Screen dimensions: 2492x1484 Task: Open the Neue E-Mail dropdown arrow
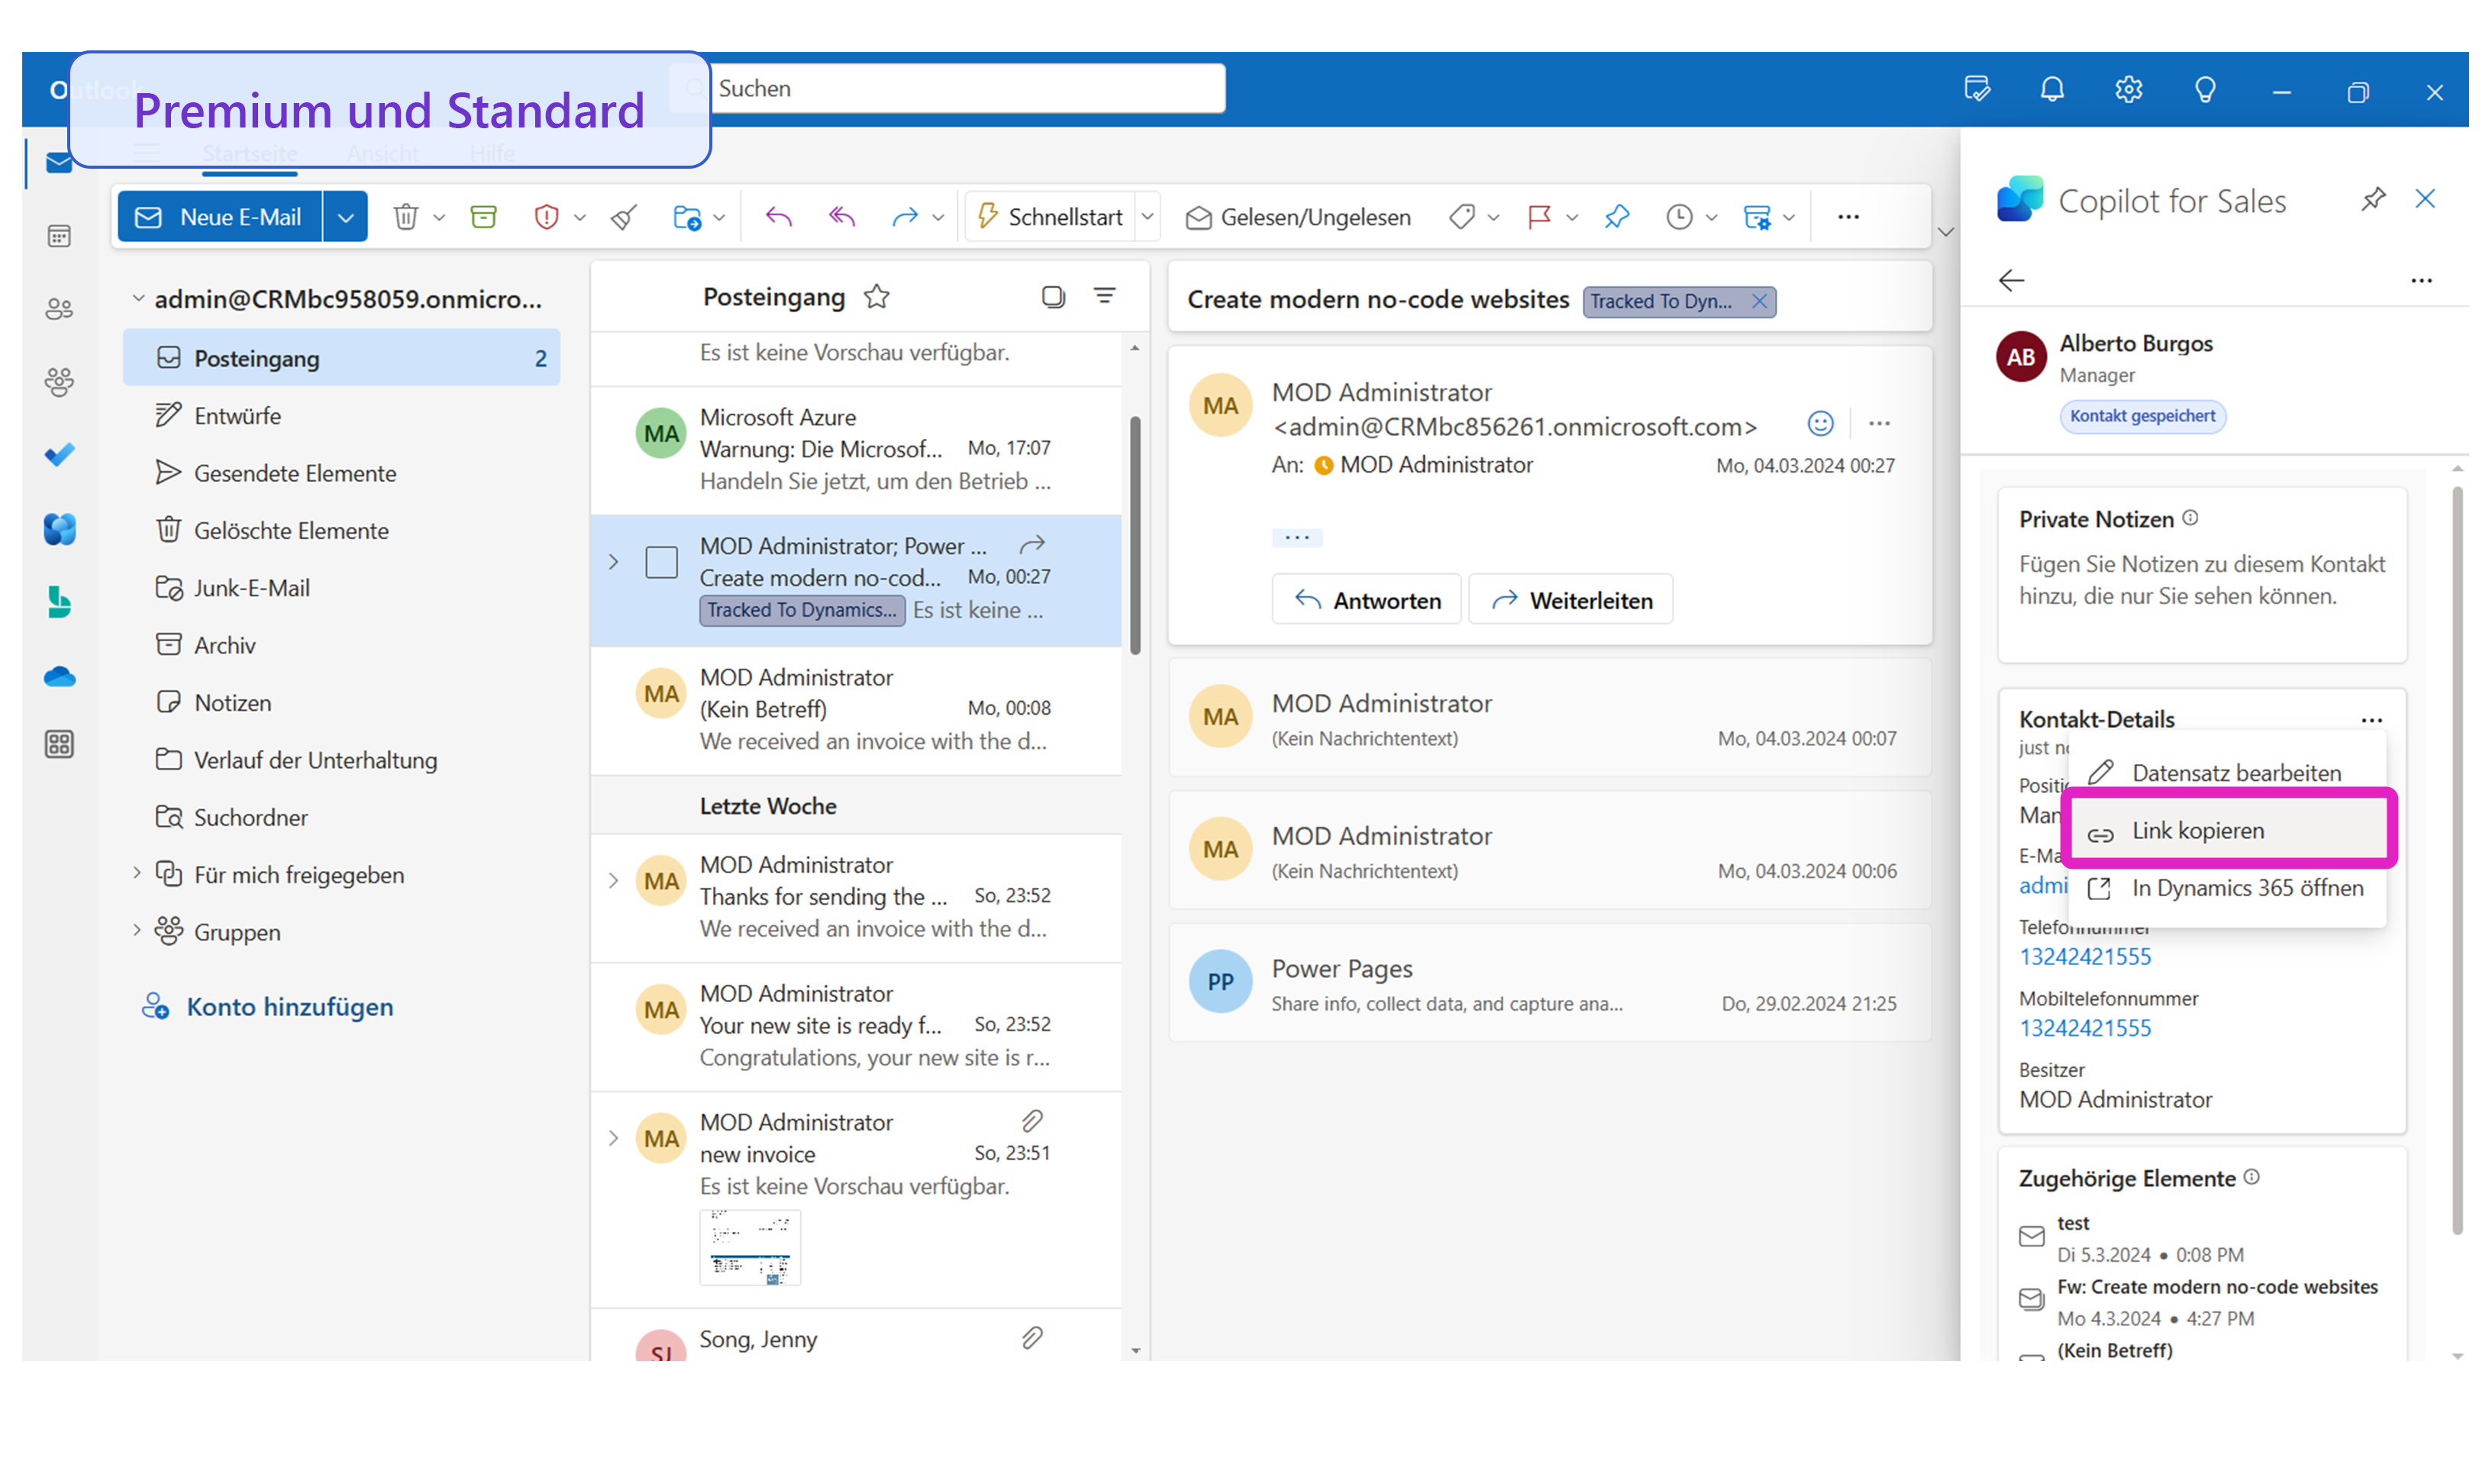click(345, 217)
